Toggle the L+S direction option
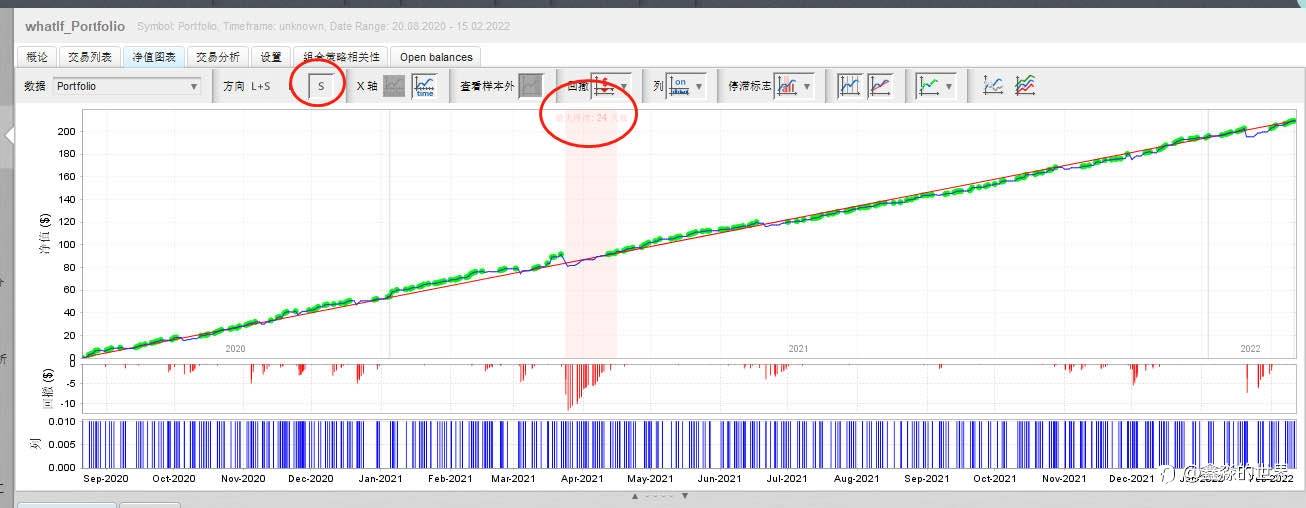Screen dimensions: 1306x508 pyautogui.click(x=260, y=87)
